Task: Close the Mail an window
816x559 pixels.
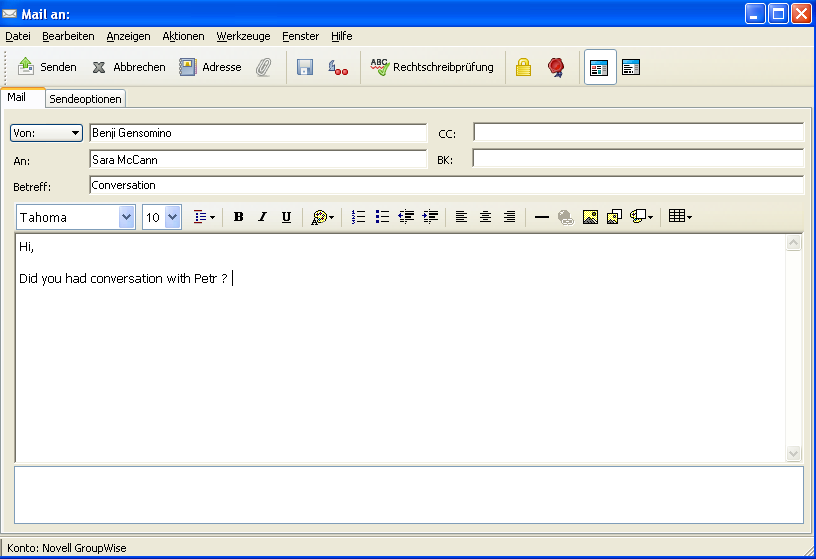Action: coord(801,14)
